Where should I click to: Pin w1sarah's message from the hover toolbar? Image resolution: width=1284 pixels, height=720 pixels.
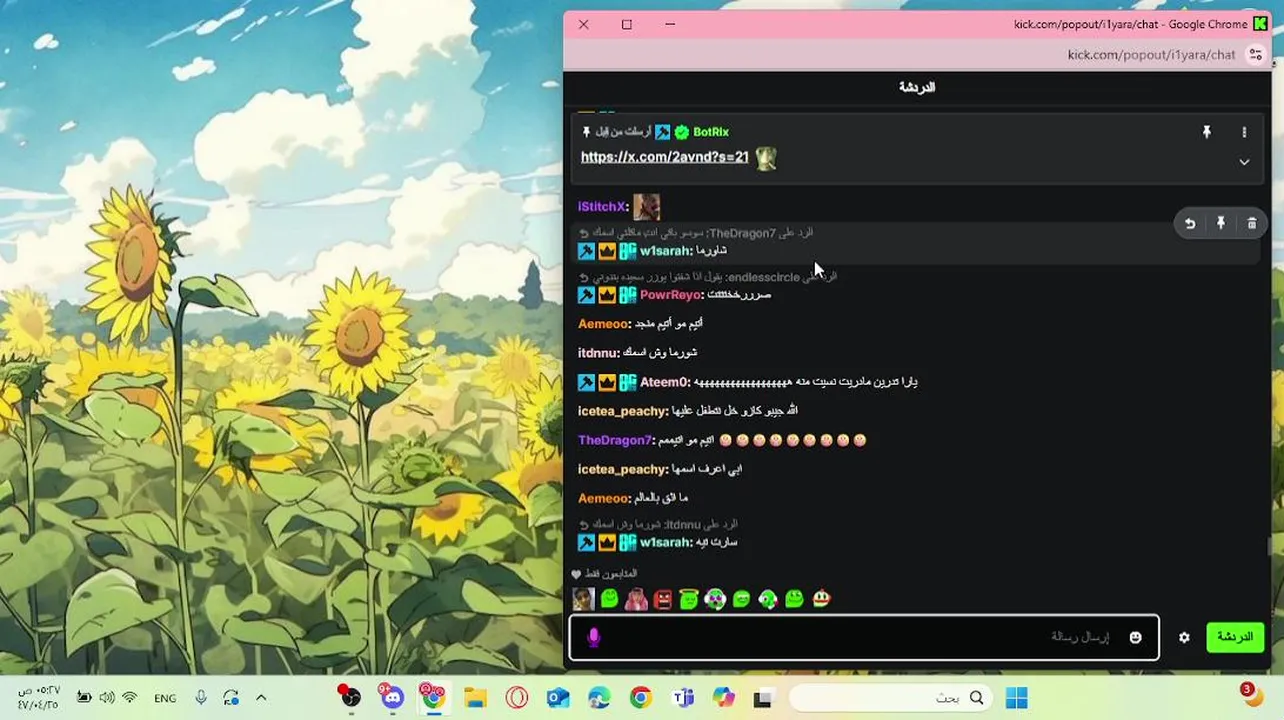pos(1221,224)
